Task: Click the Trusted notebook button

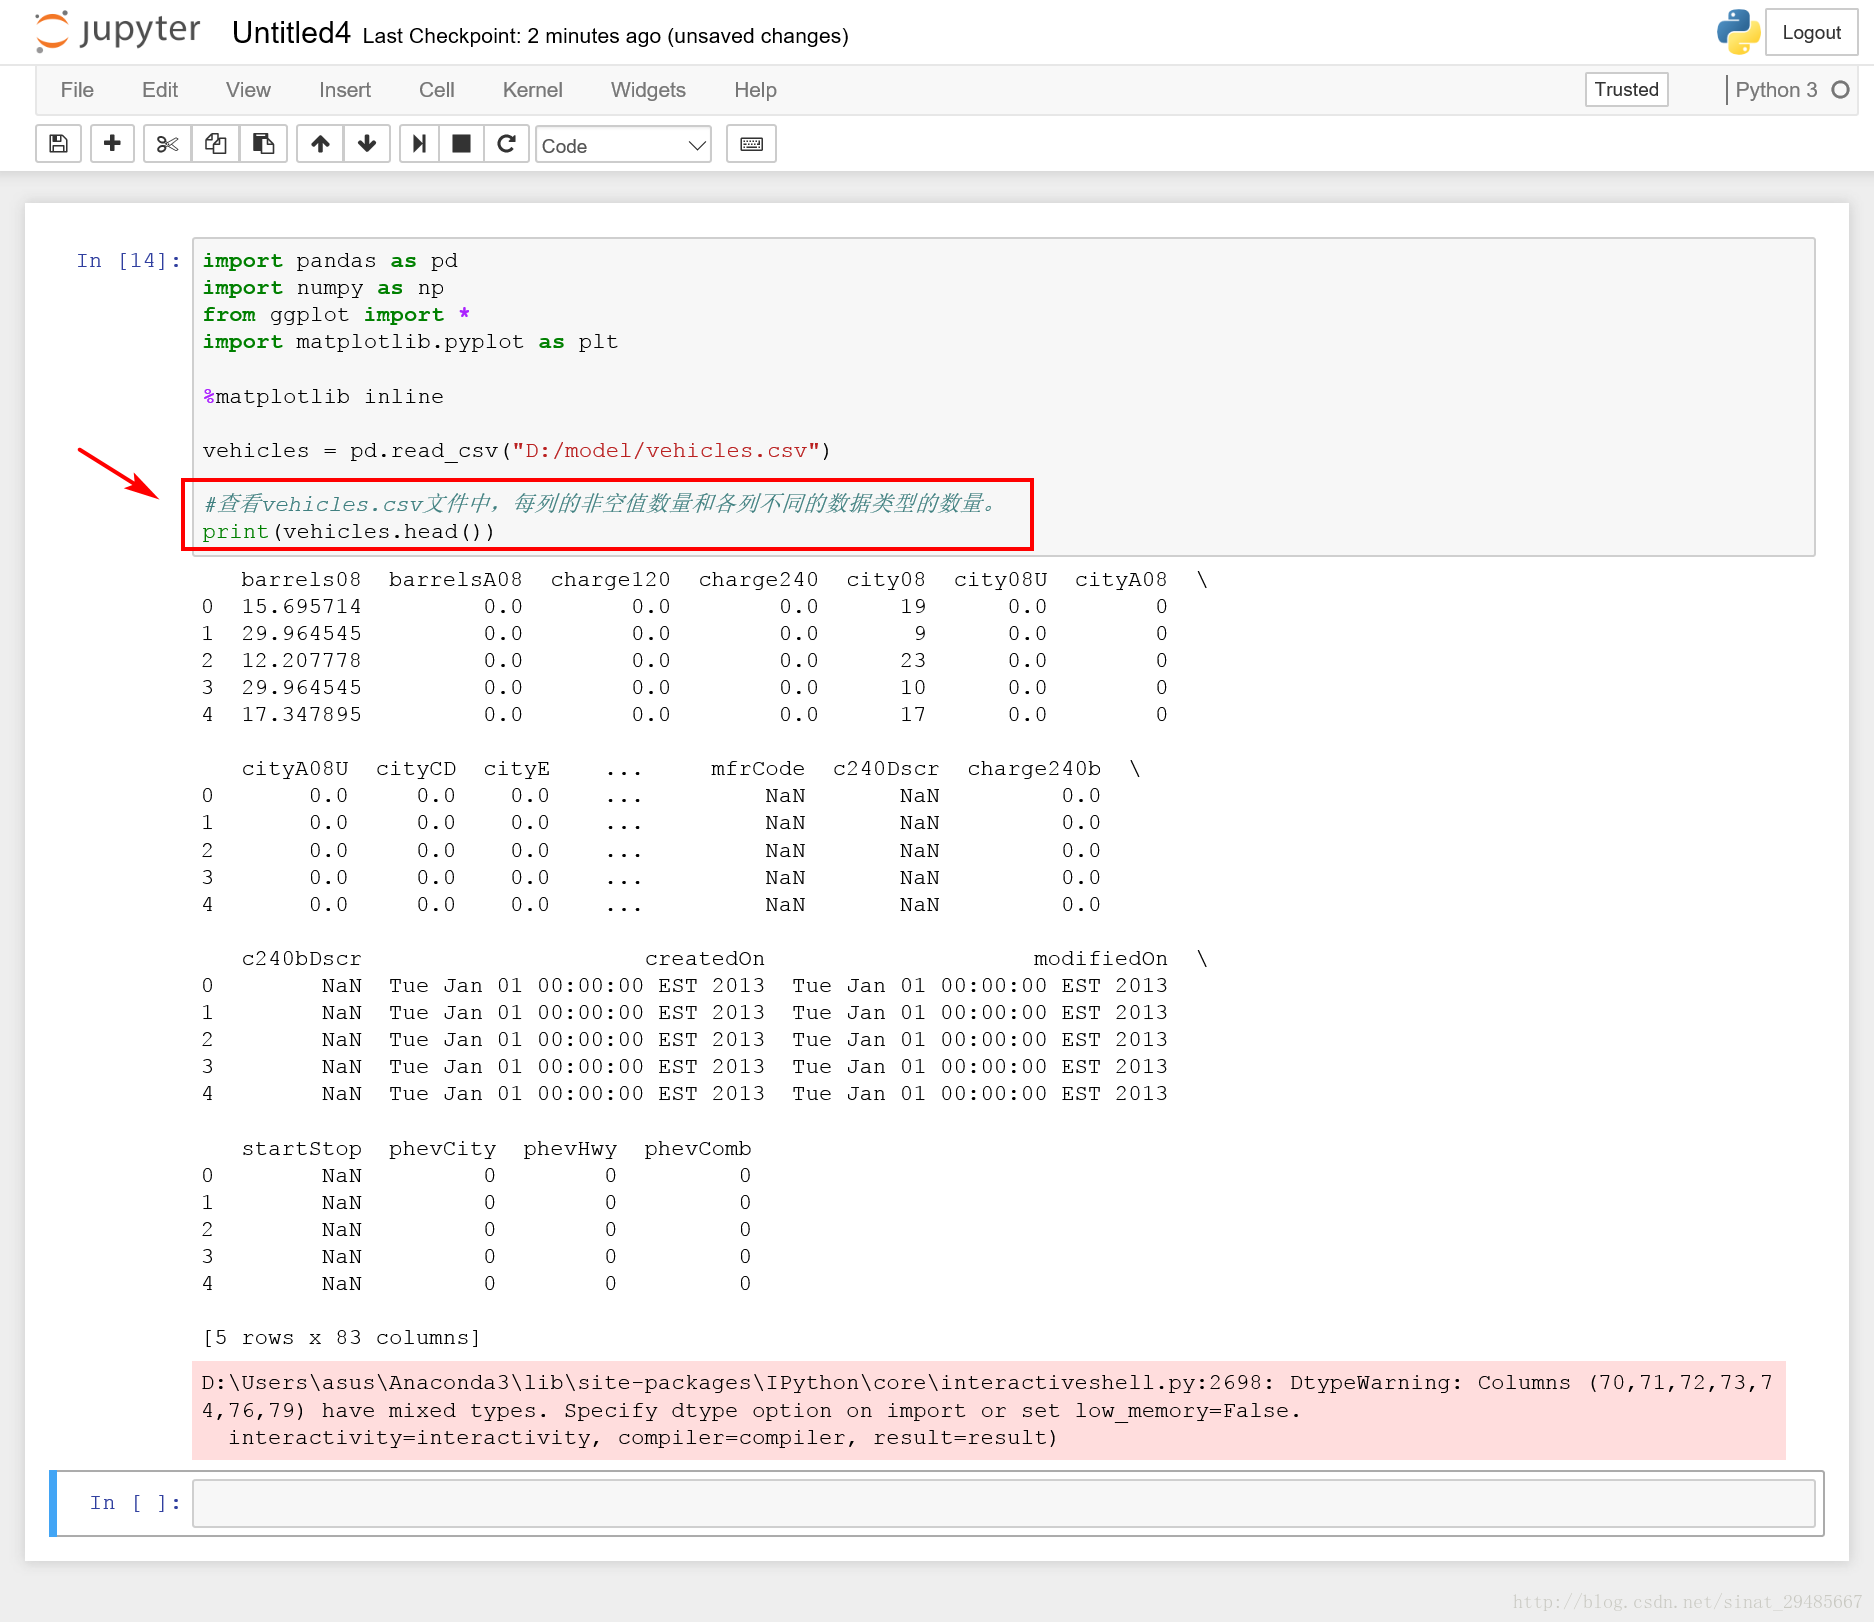Action: coord(1626,89)
